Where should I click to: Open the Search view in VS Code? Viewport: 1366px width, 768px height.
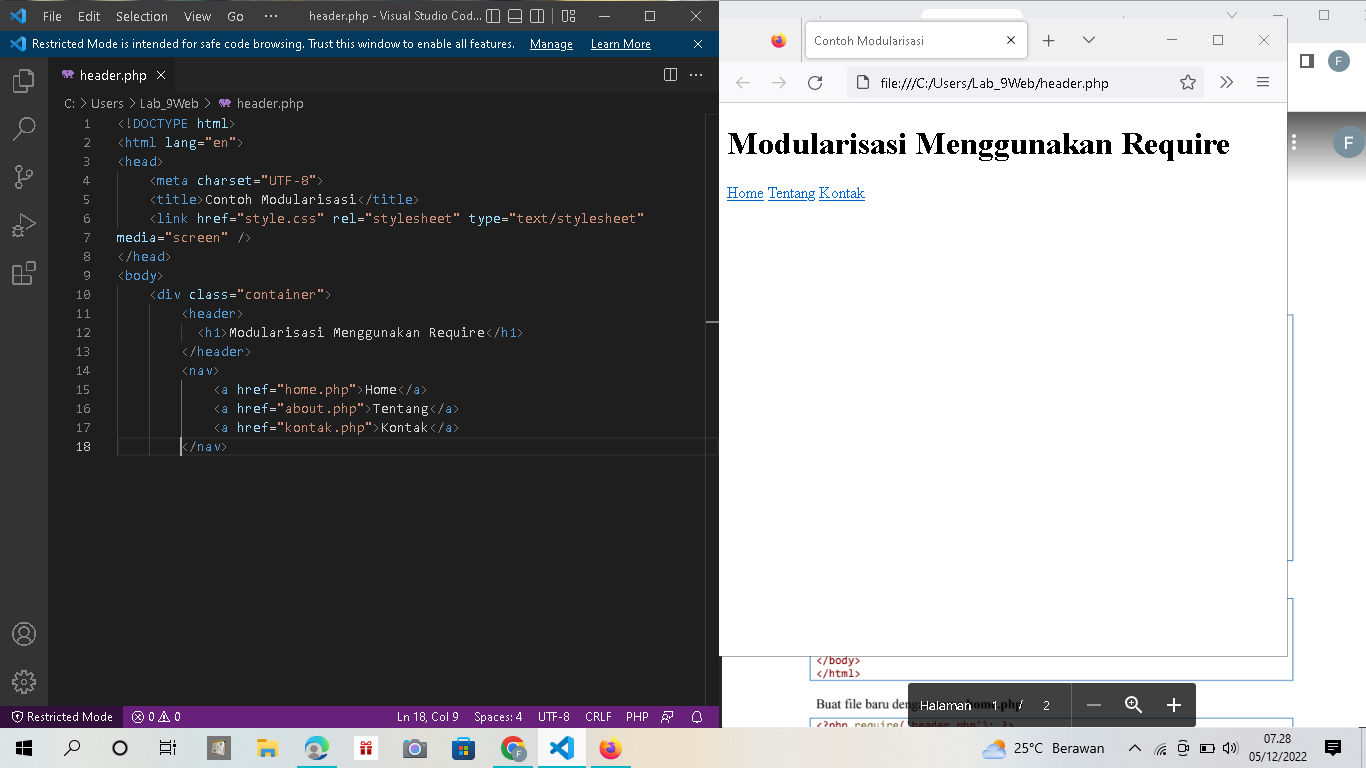click(24, 129)
